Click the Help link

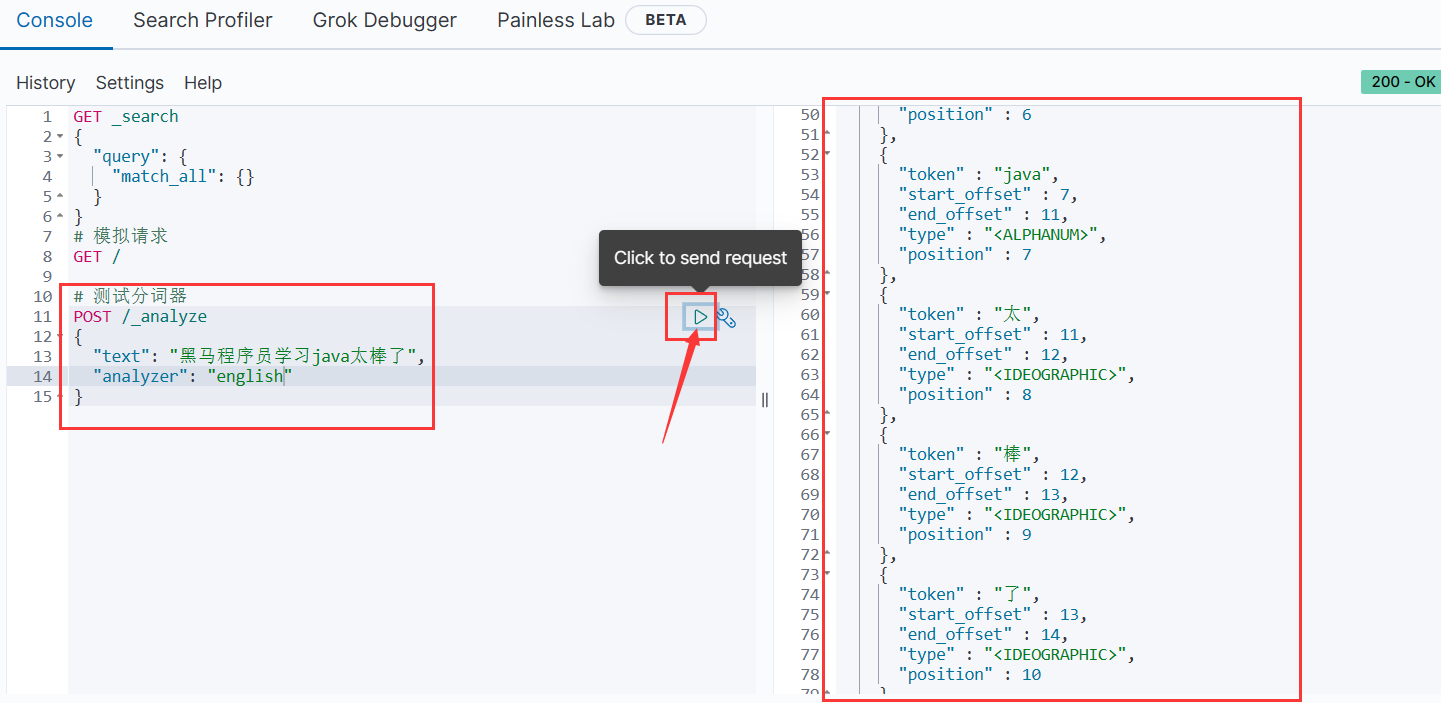pos(203,83)
